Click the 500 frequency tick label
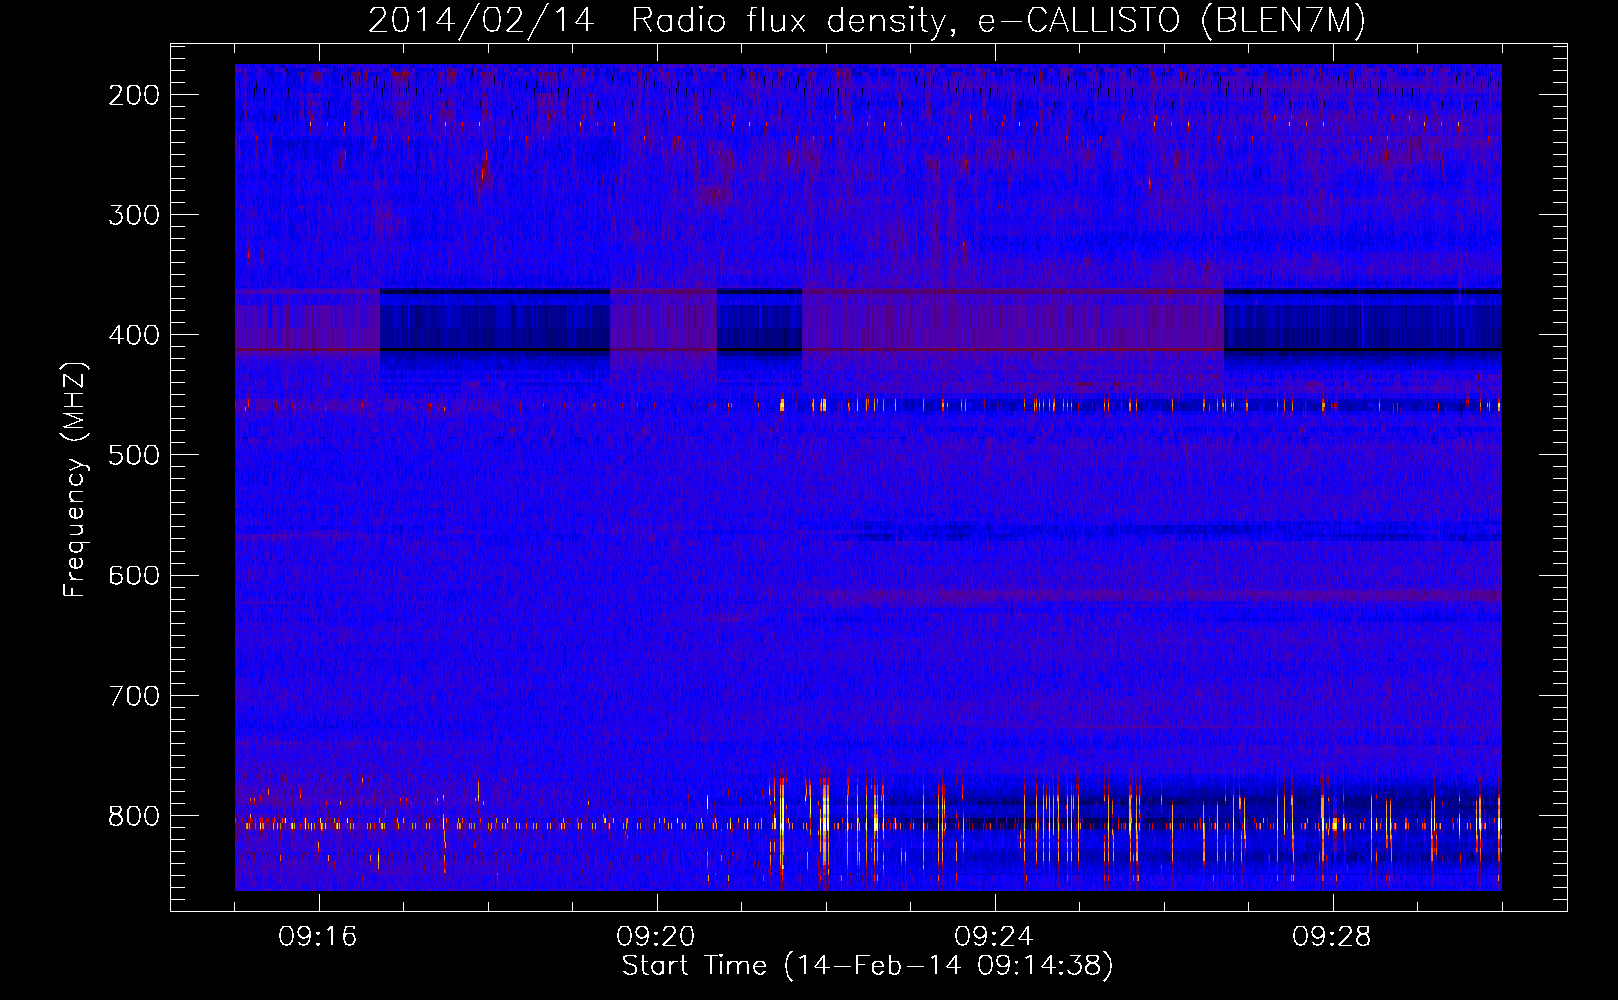This screenshot has height=1000, width=1618. pyautogui.click(x=134, y=455)
